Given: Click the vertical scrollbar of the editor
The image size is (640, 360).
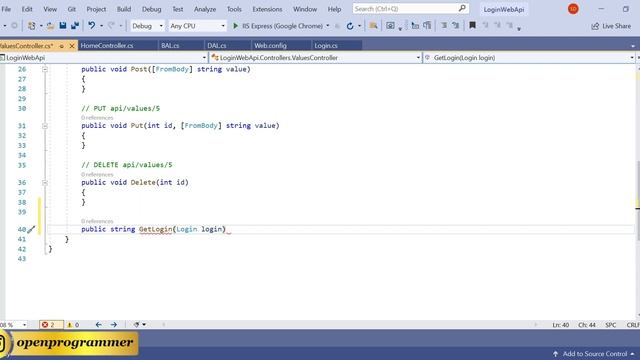Looking at the screenshot, I should tap(637, 191).
